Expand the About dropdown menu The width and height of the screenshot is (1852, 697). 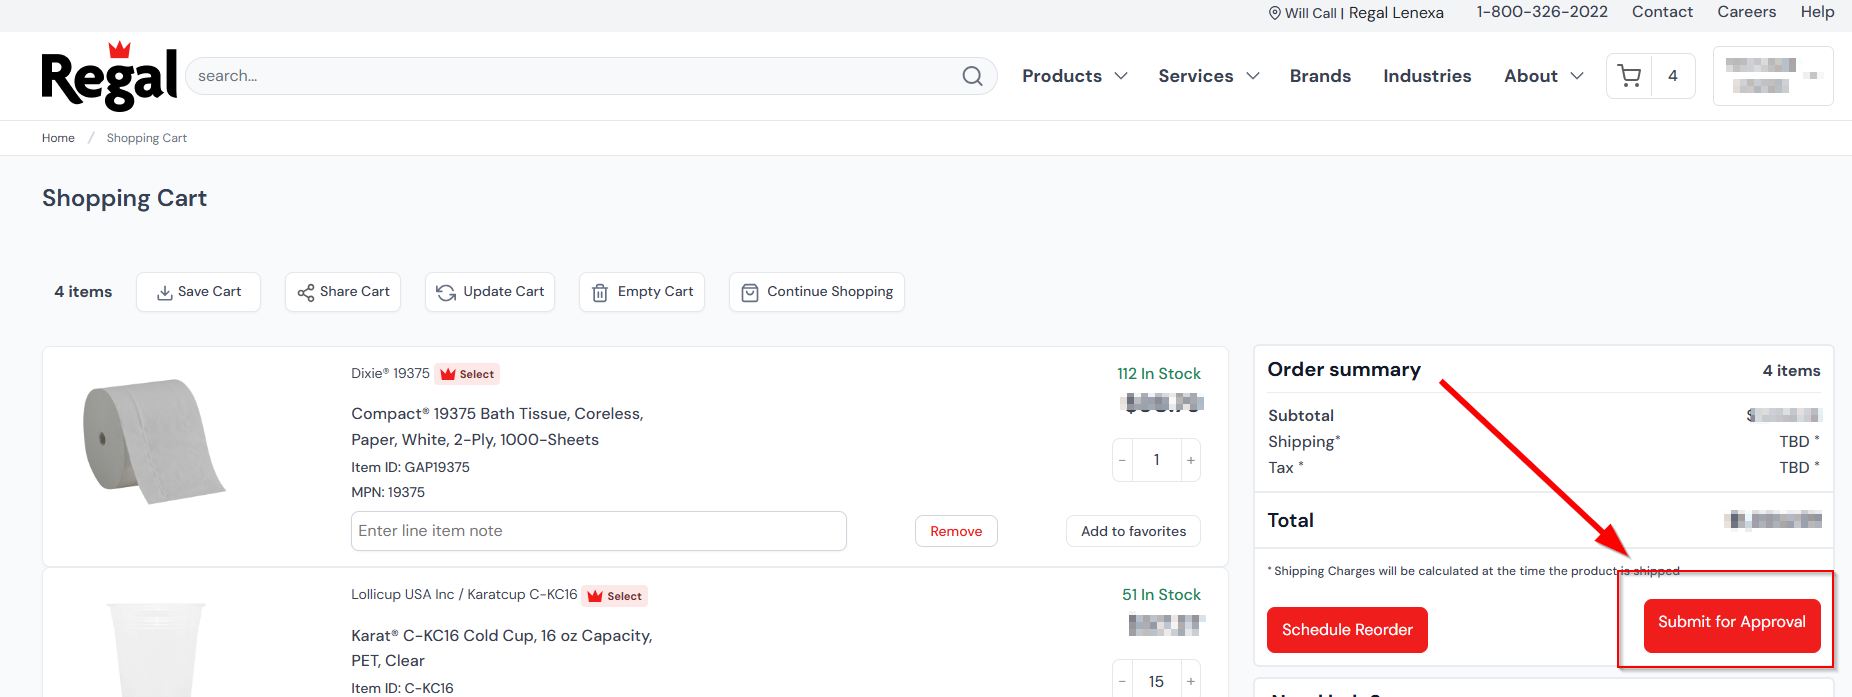coord(1543,76)
